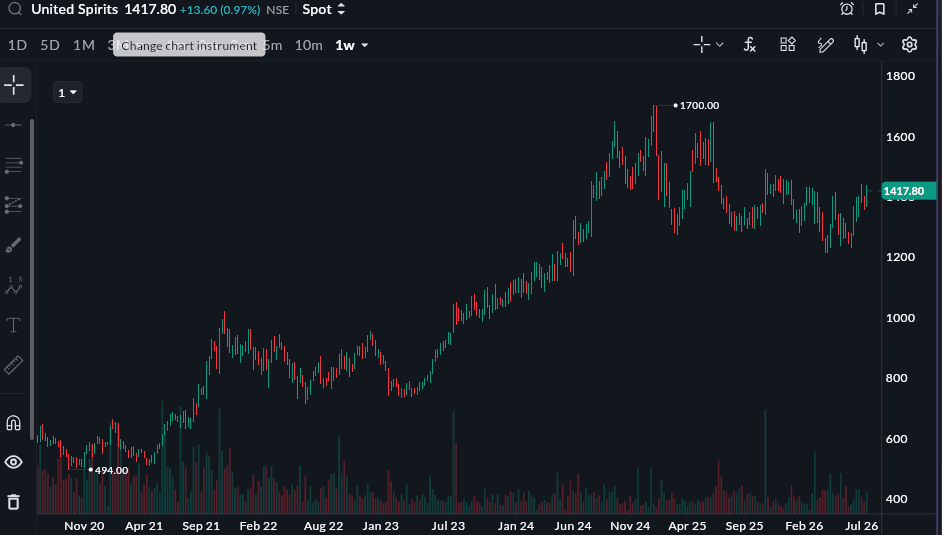Click the Nov 24 date label on the time axis
The image size is (942, 535).
coord(630,526)
